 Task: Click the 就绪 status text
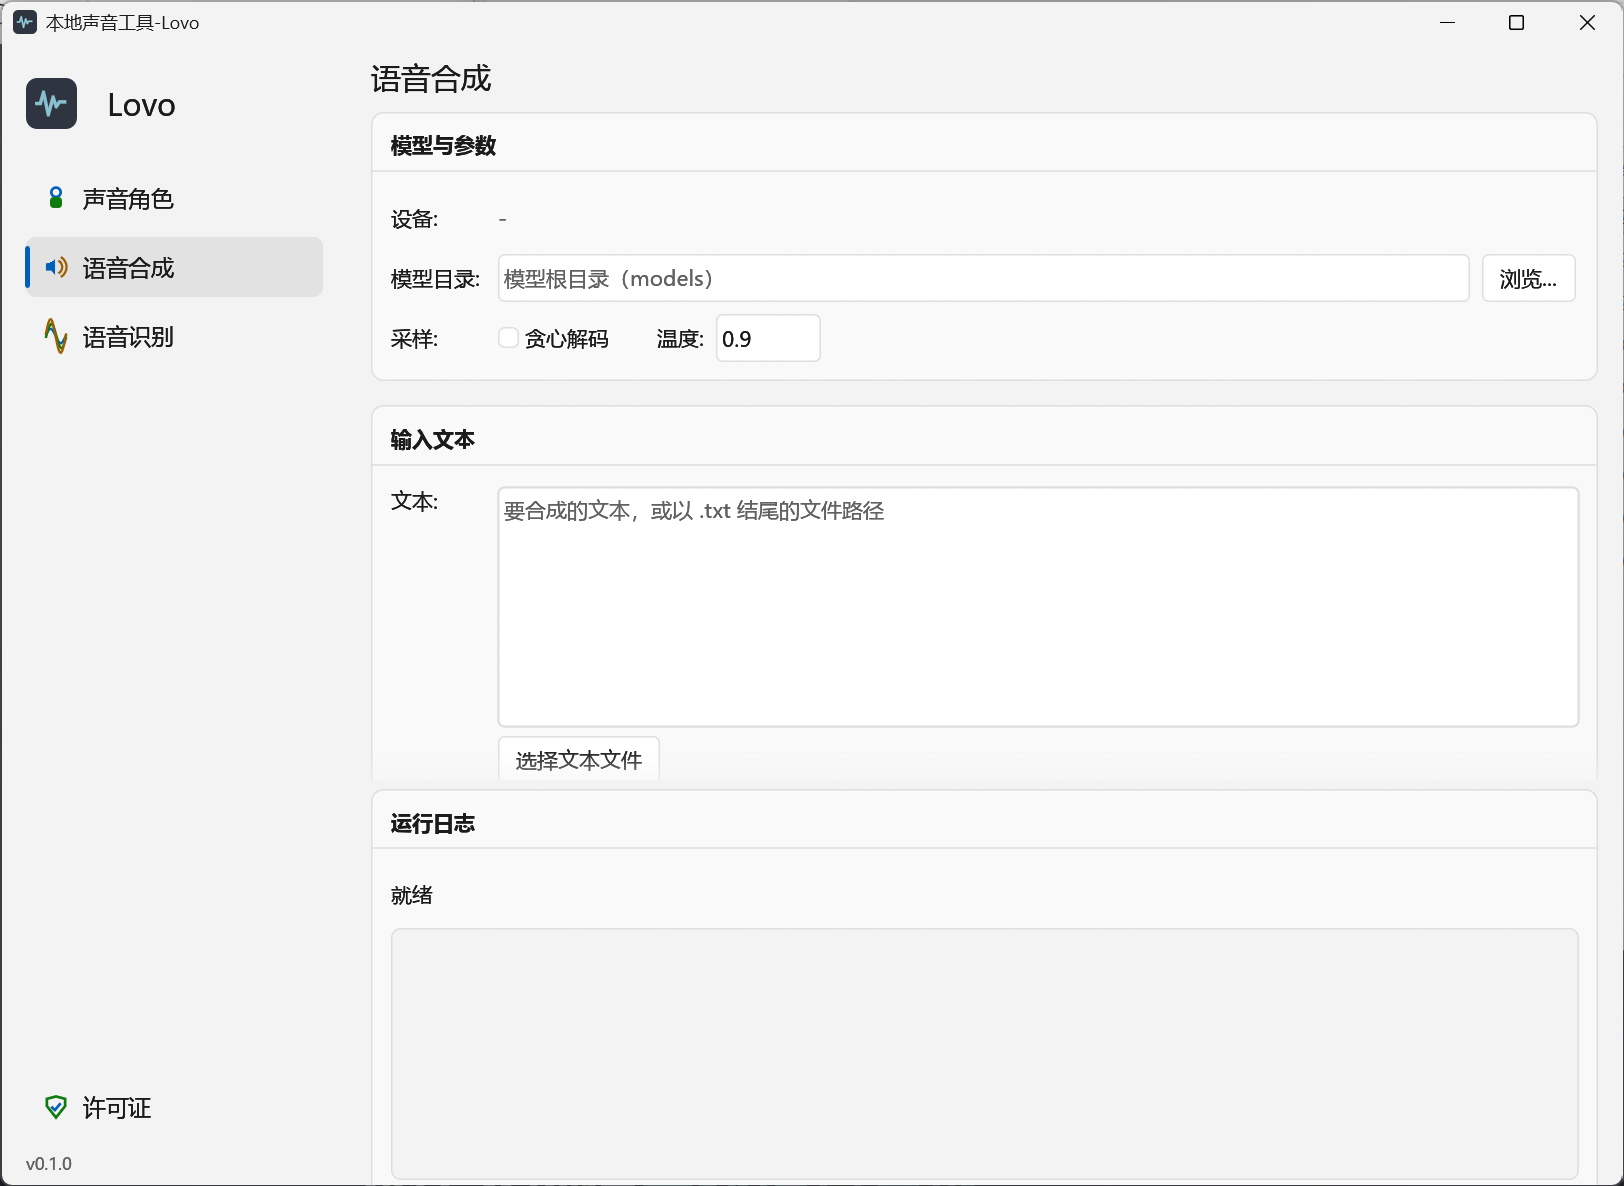(x=411, y=895)
